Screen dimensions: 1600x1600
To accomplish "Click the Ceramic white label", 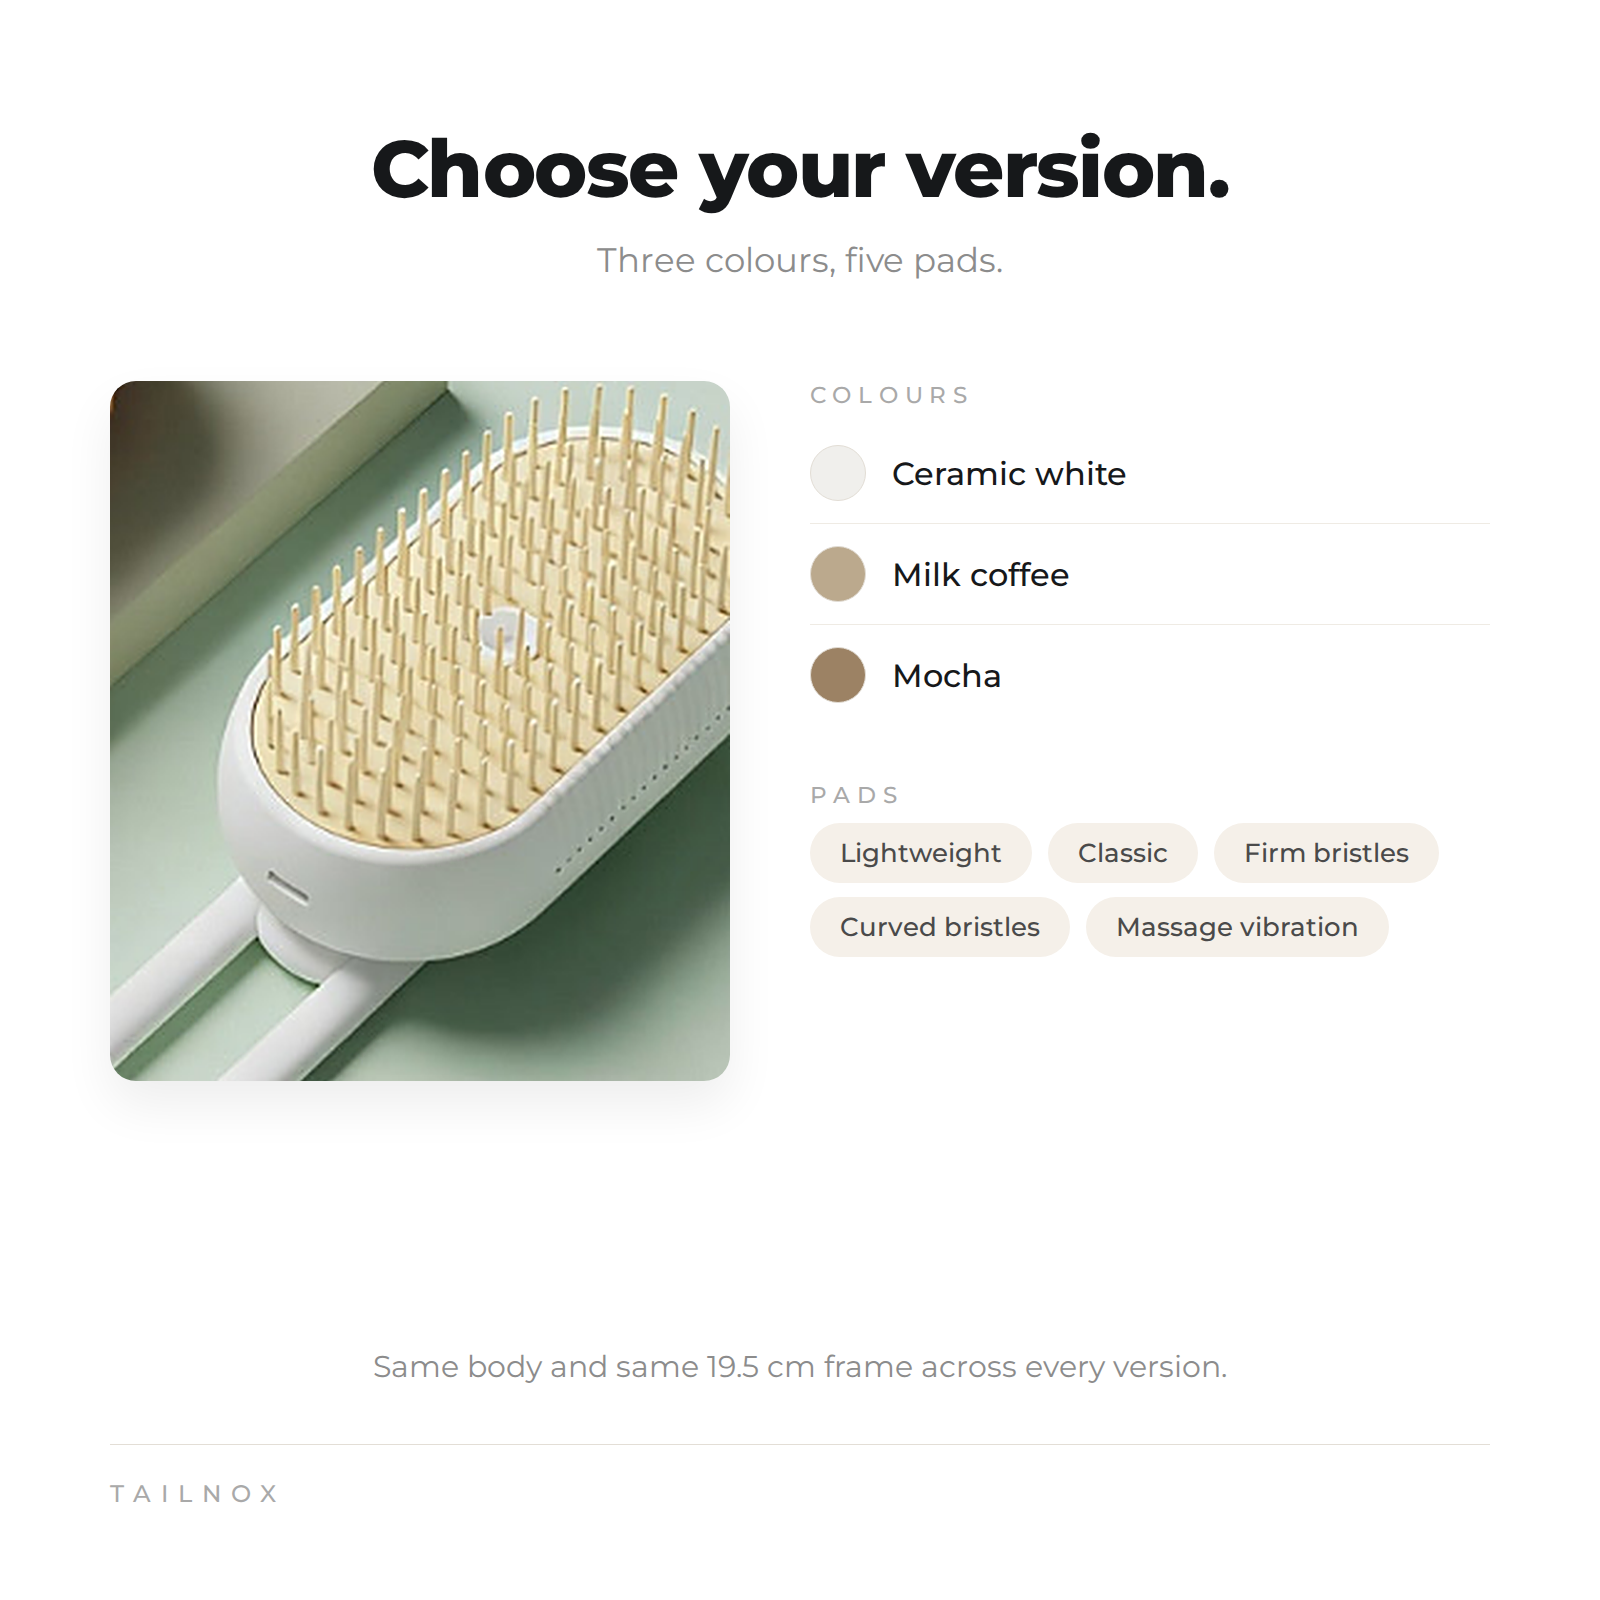I will 1009,474.
